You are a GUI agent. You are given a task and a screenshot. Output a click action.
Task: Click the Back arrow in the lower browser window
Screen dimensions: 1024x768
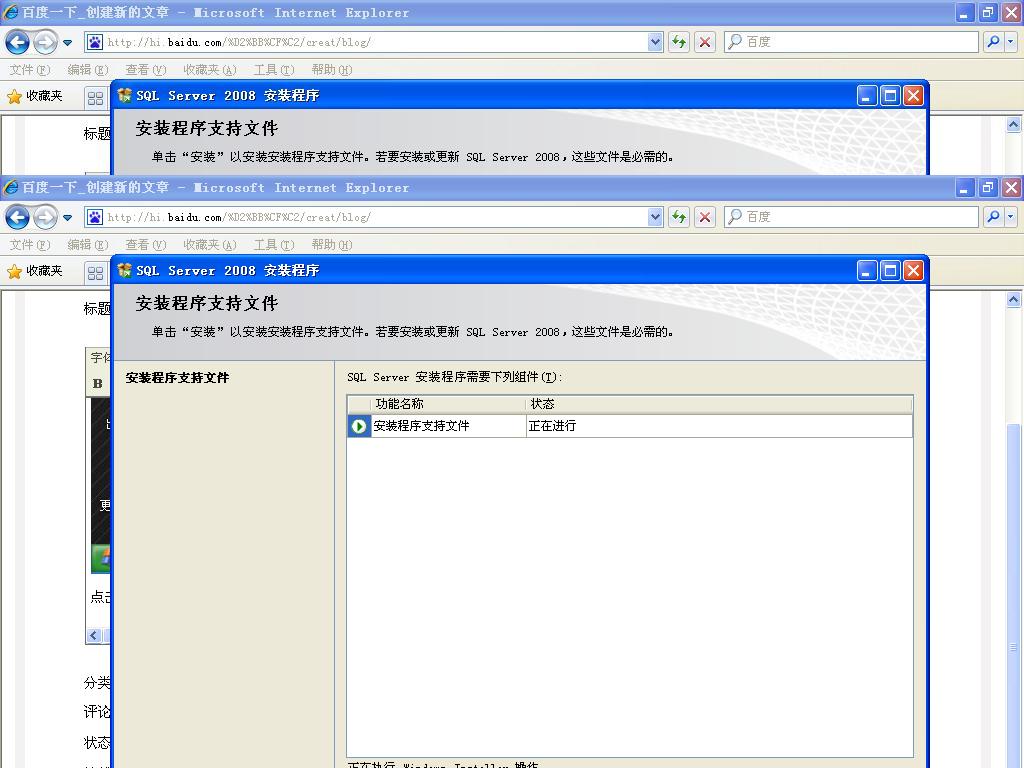click(x=17, y=217)
